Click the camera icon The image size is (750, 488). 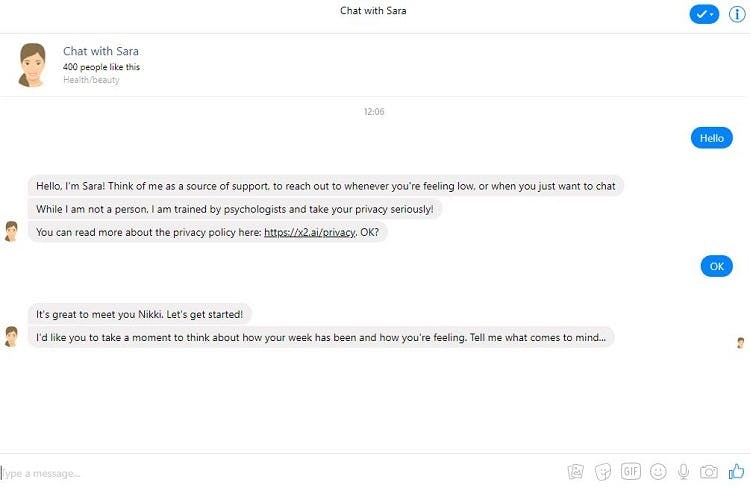click(x=709, y=471)
